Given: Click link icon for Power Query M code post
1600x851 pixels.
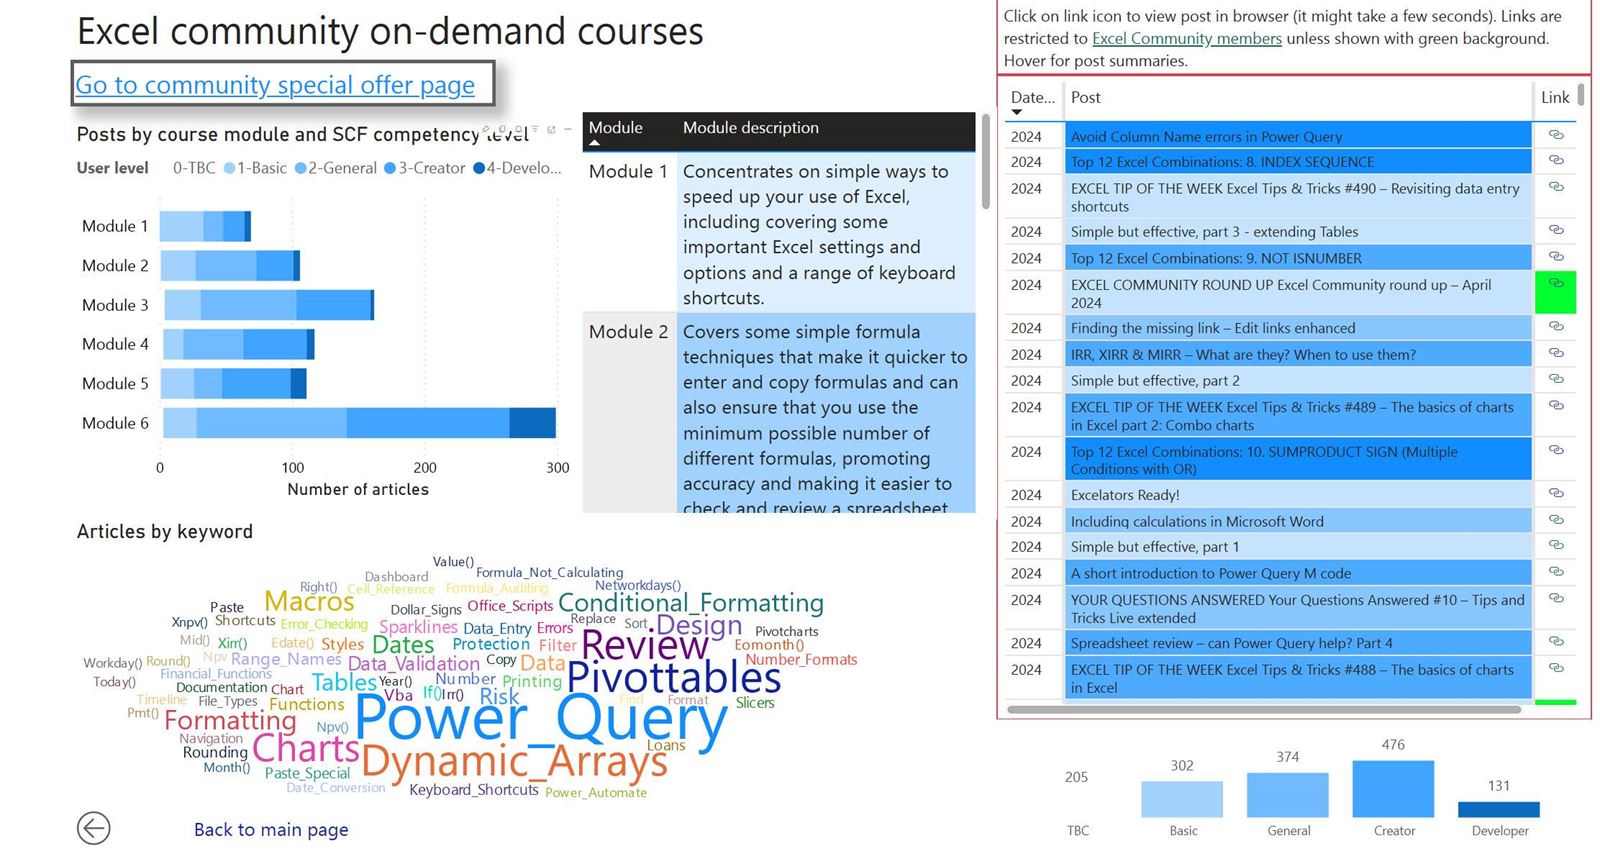Looking at the screenshot, I should [1556, 572].
